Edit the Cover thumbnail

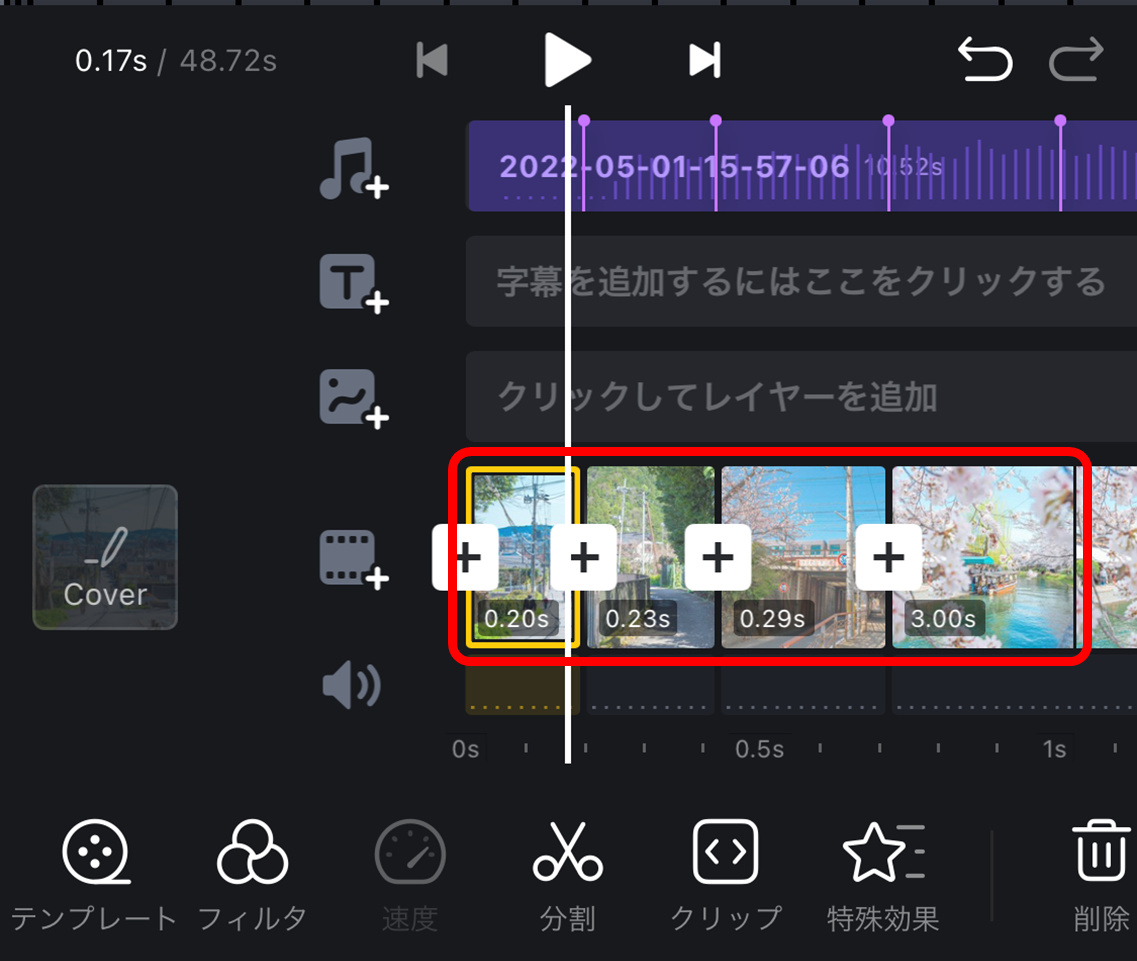(x=105, y=557)
